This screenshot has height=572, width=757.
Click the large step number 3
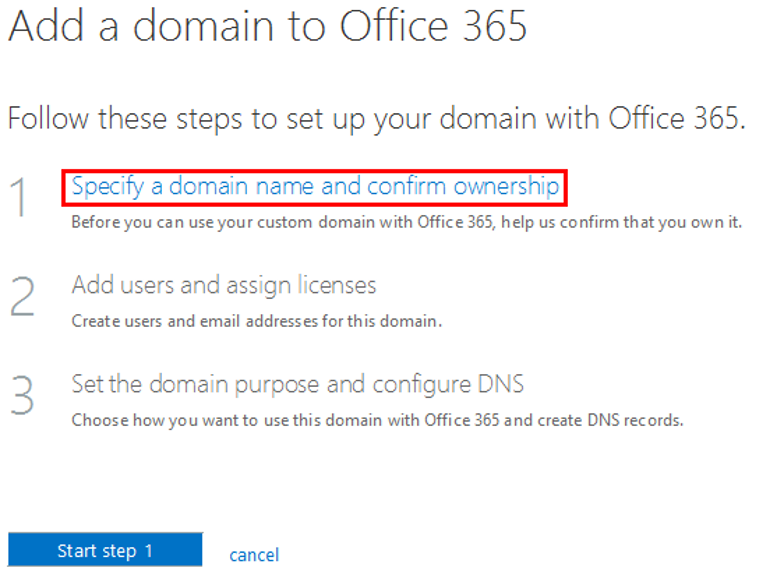(22, 396)
